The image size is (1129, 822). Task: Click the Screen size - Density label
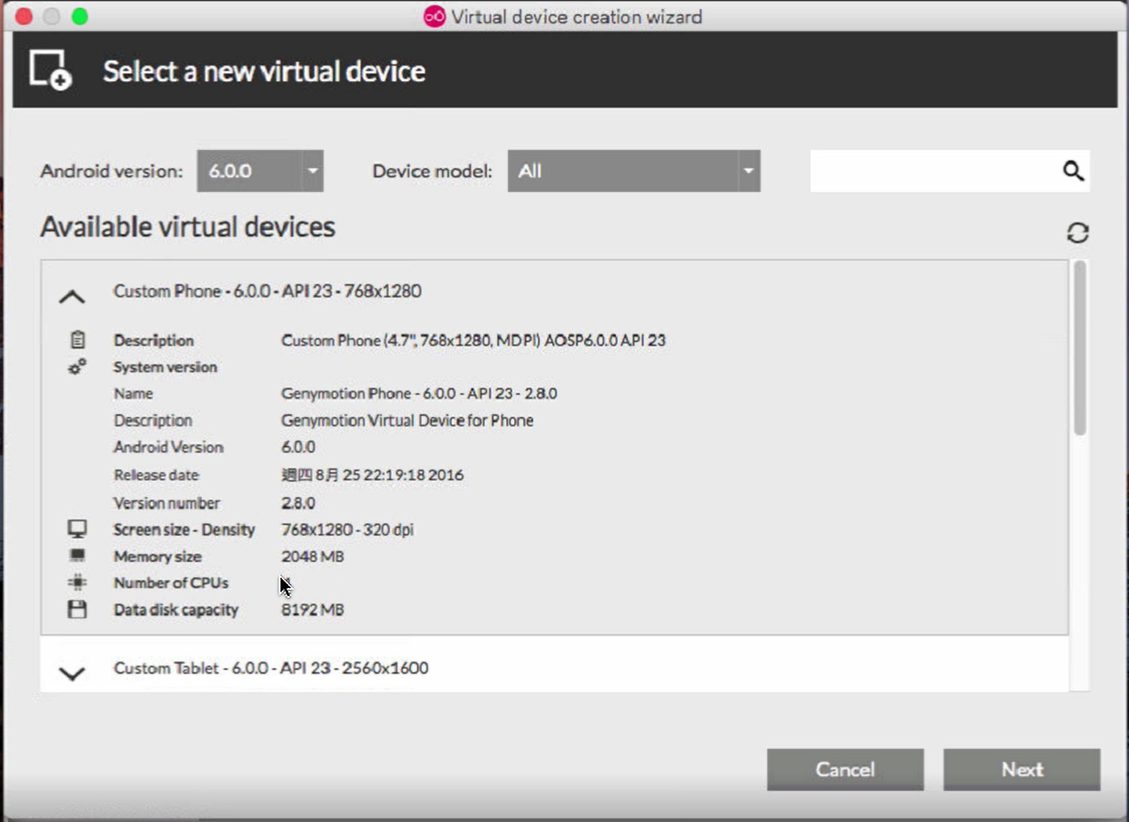click(x=184, y=530)
